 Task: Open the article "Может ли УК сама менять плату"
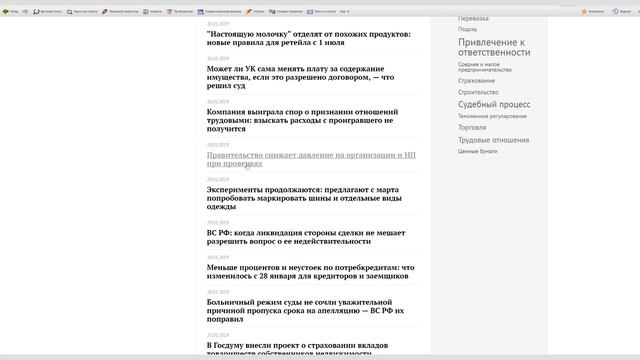300,77
